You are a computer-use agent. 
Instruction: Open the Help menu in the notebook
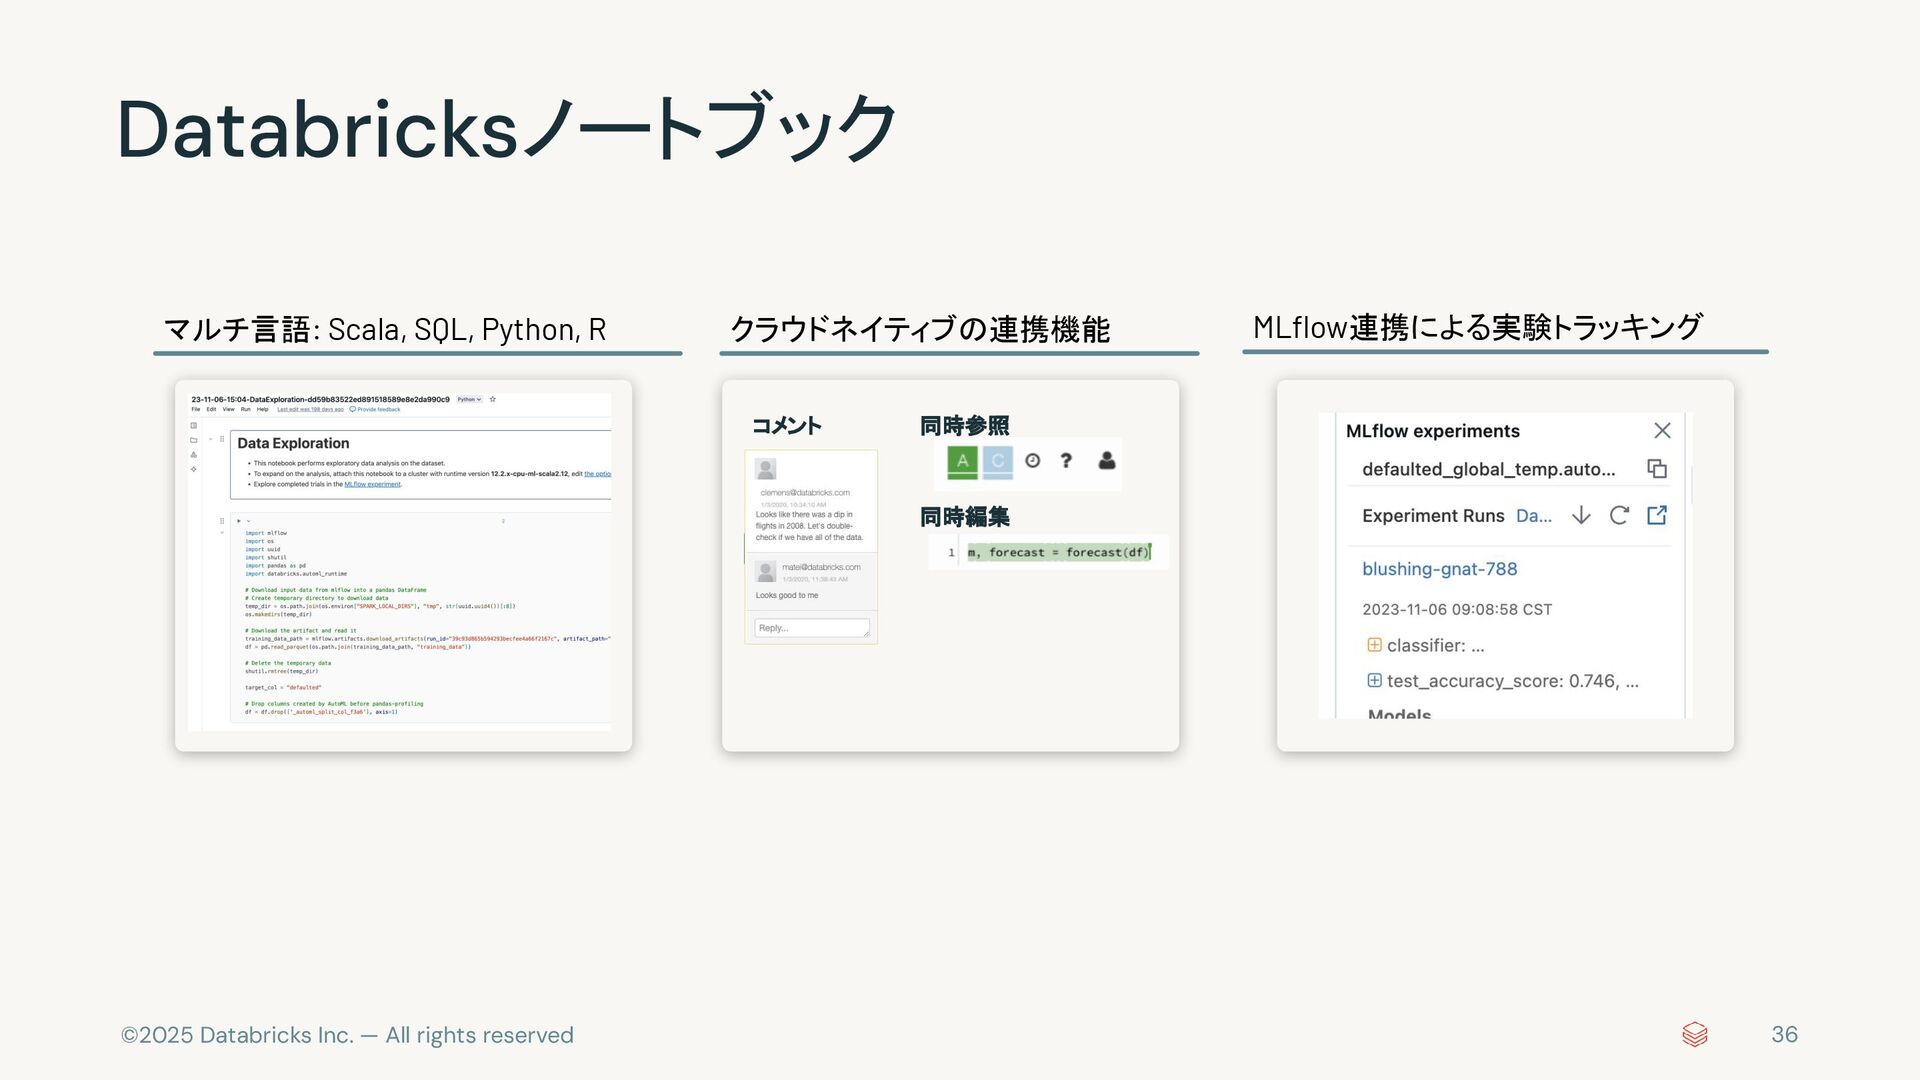click(263, 409)
